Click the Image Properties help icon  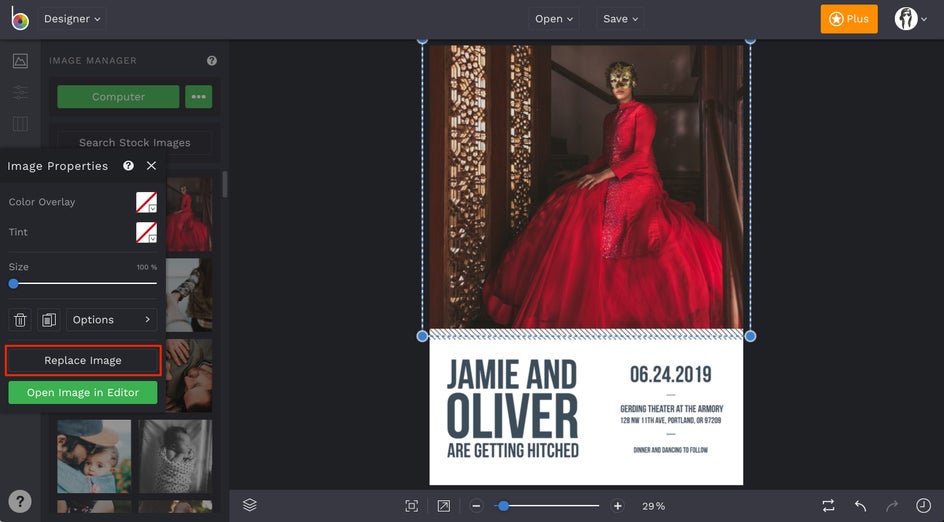point(128,166)
